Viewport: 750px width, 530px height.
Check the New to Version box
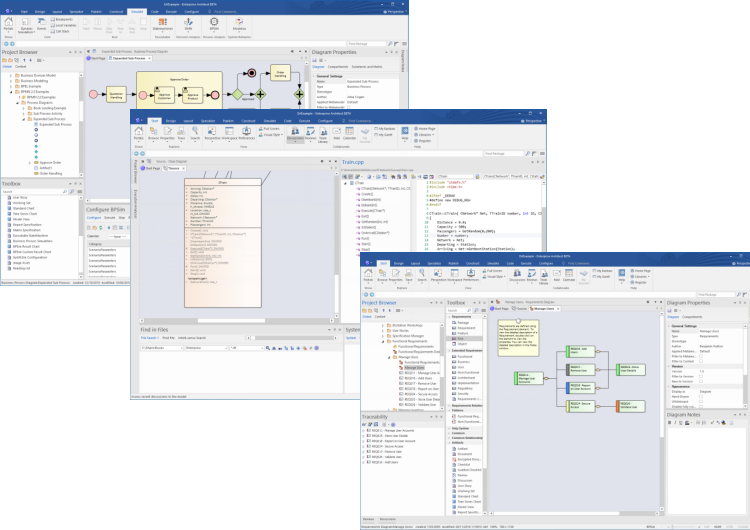coord(701,381)
